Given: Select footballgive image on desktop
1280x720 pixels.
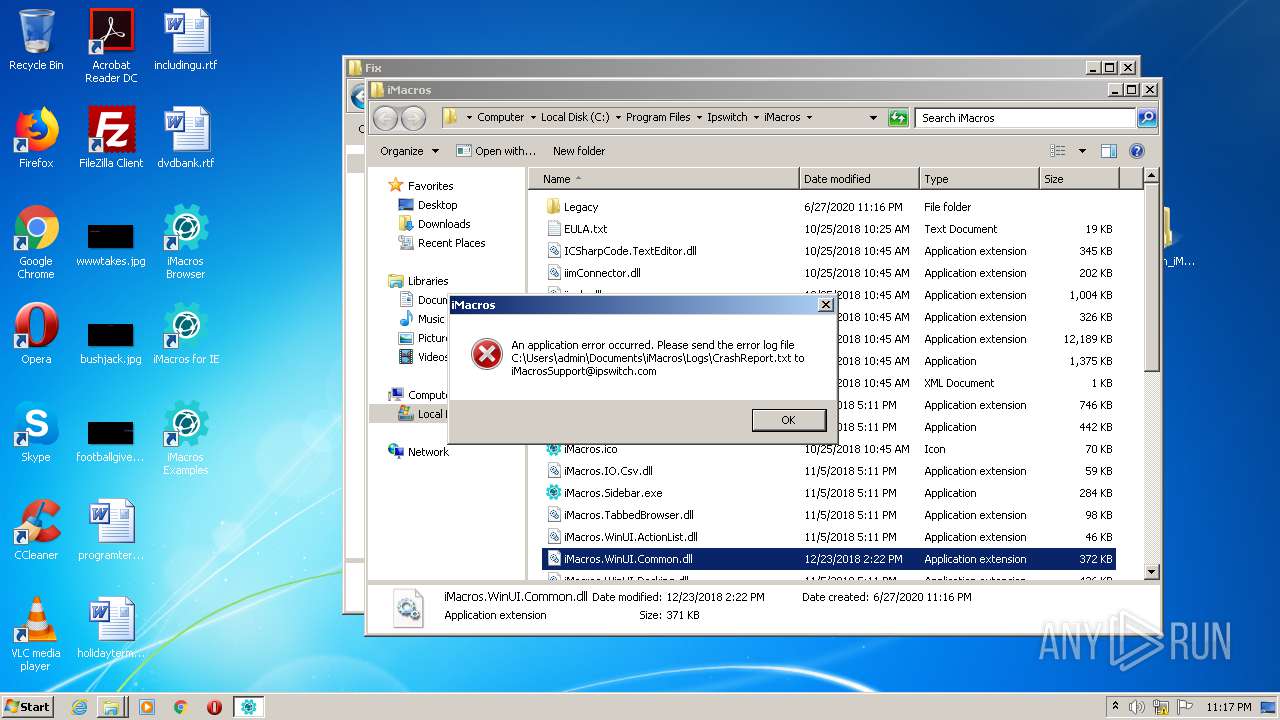Looking at the screenshot, I should (x=111, y=442).
